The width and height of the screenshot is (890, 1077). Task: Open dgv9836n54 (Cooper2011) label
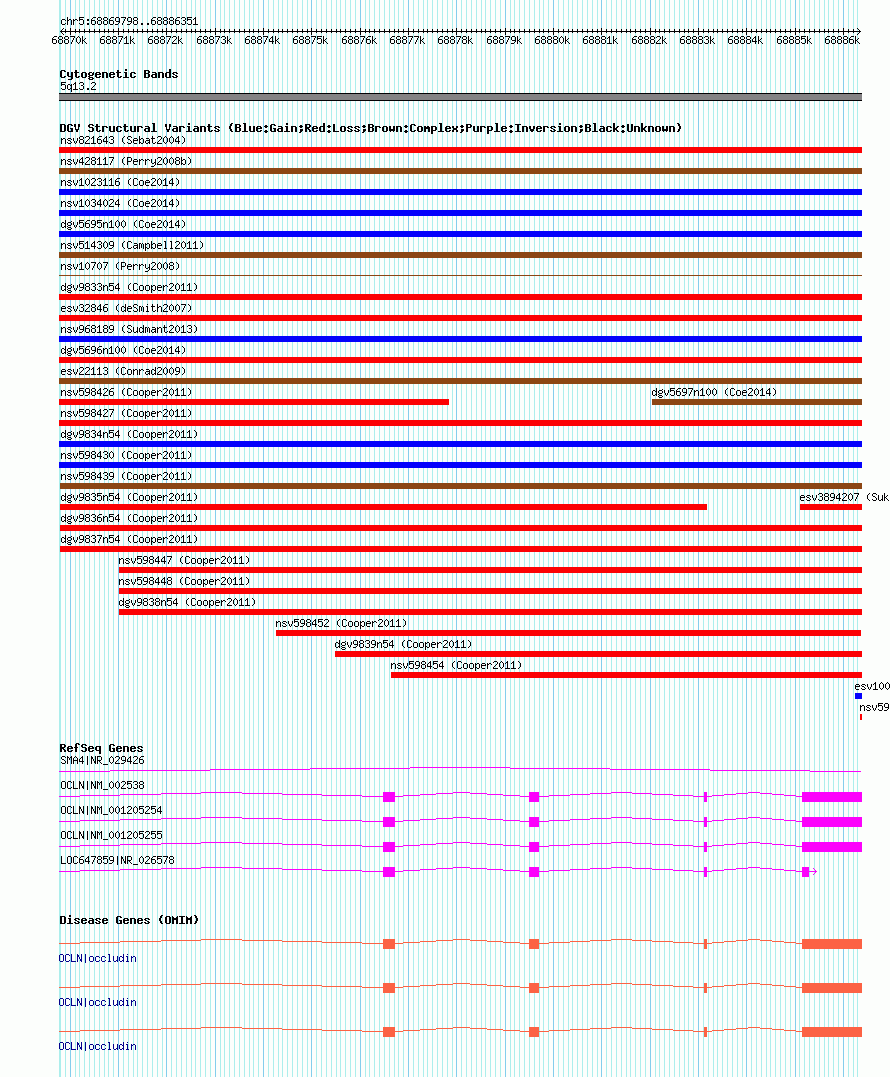pos(128,519)
